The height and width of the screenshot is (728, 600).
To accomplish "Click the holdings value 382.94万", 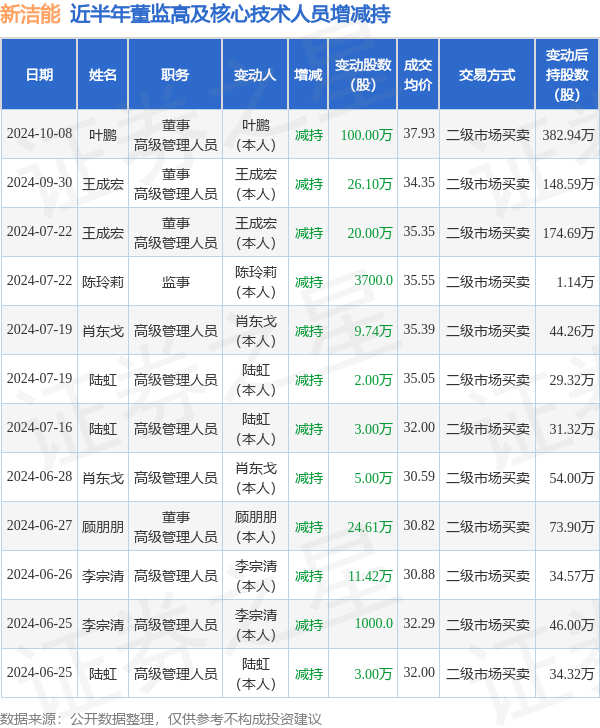I will (x=568, y=135).
